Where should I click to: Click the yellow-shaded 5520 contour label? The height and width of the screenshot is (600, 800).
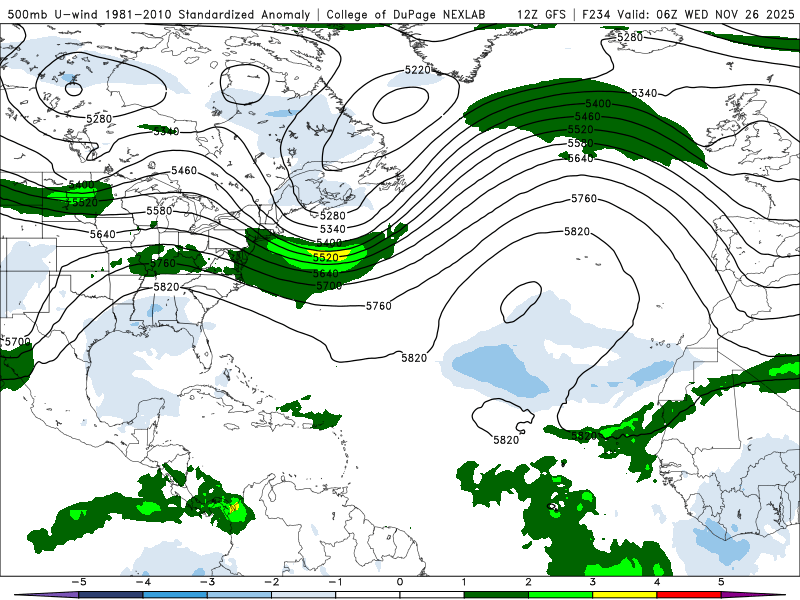[326, 257]
